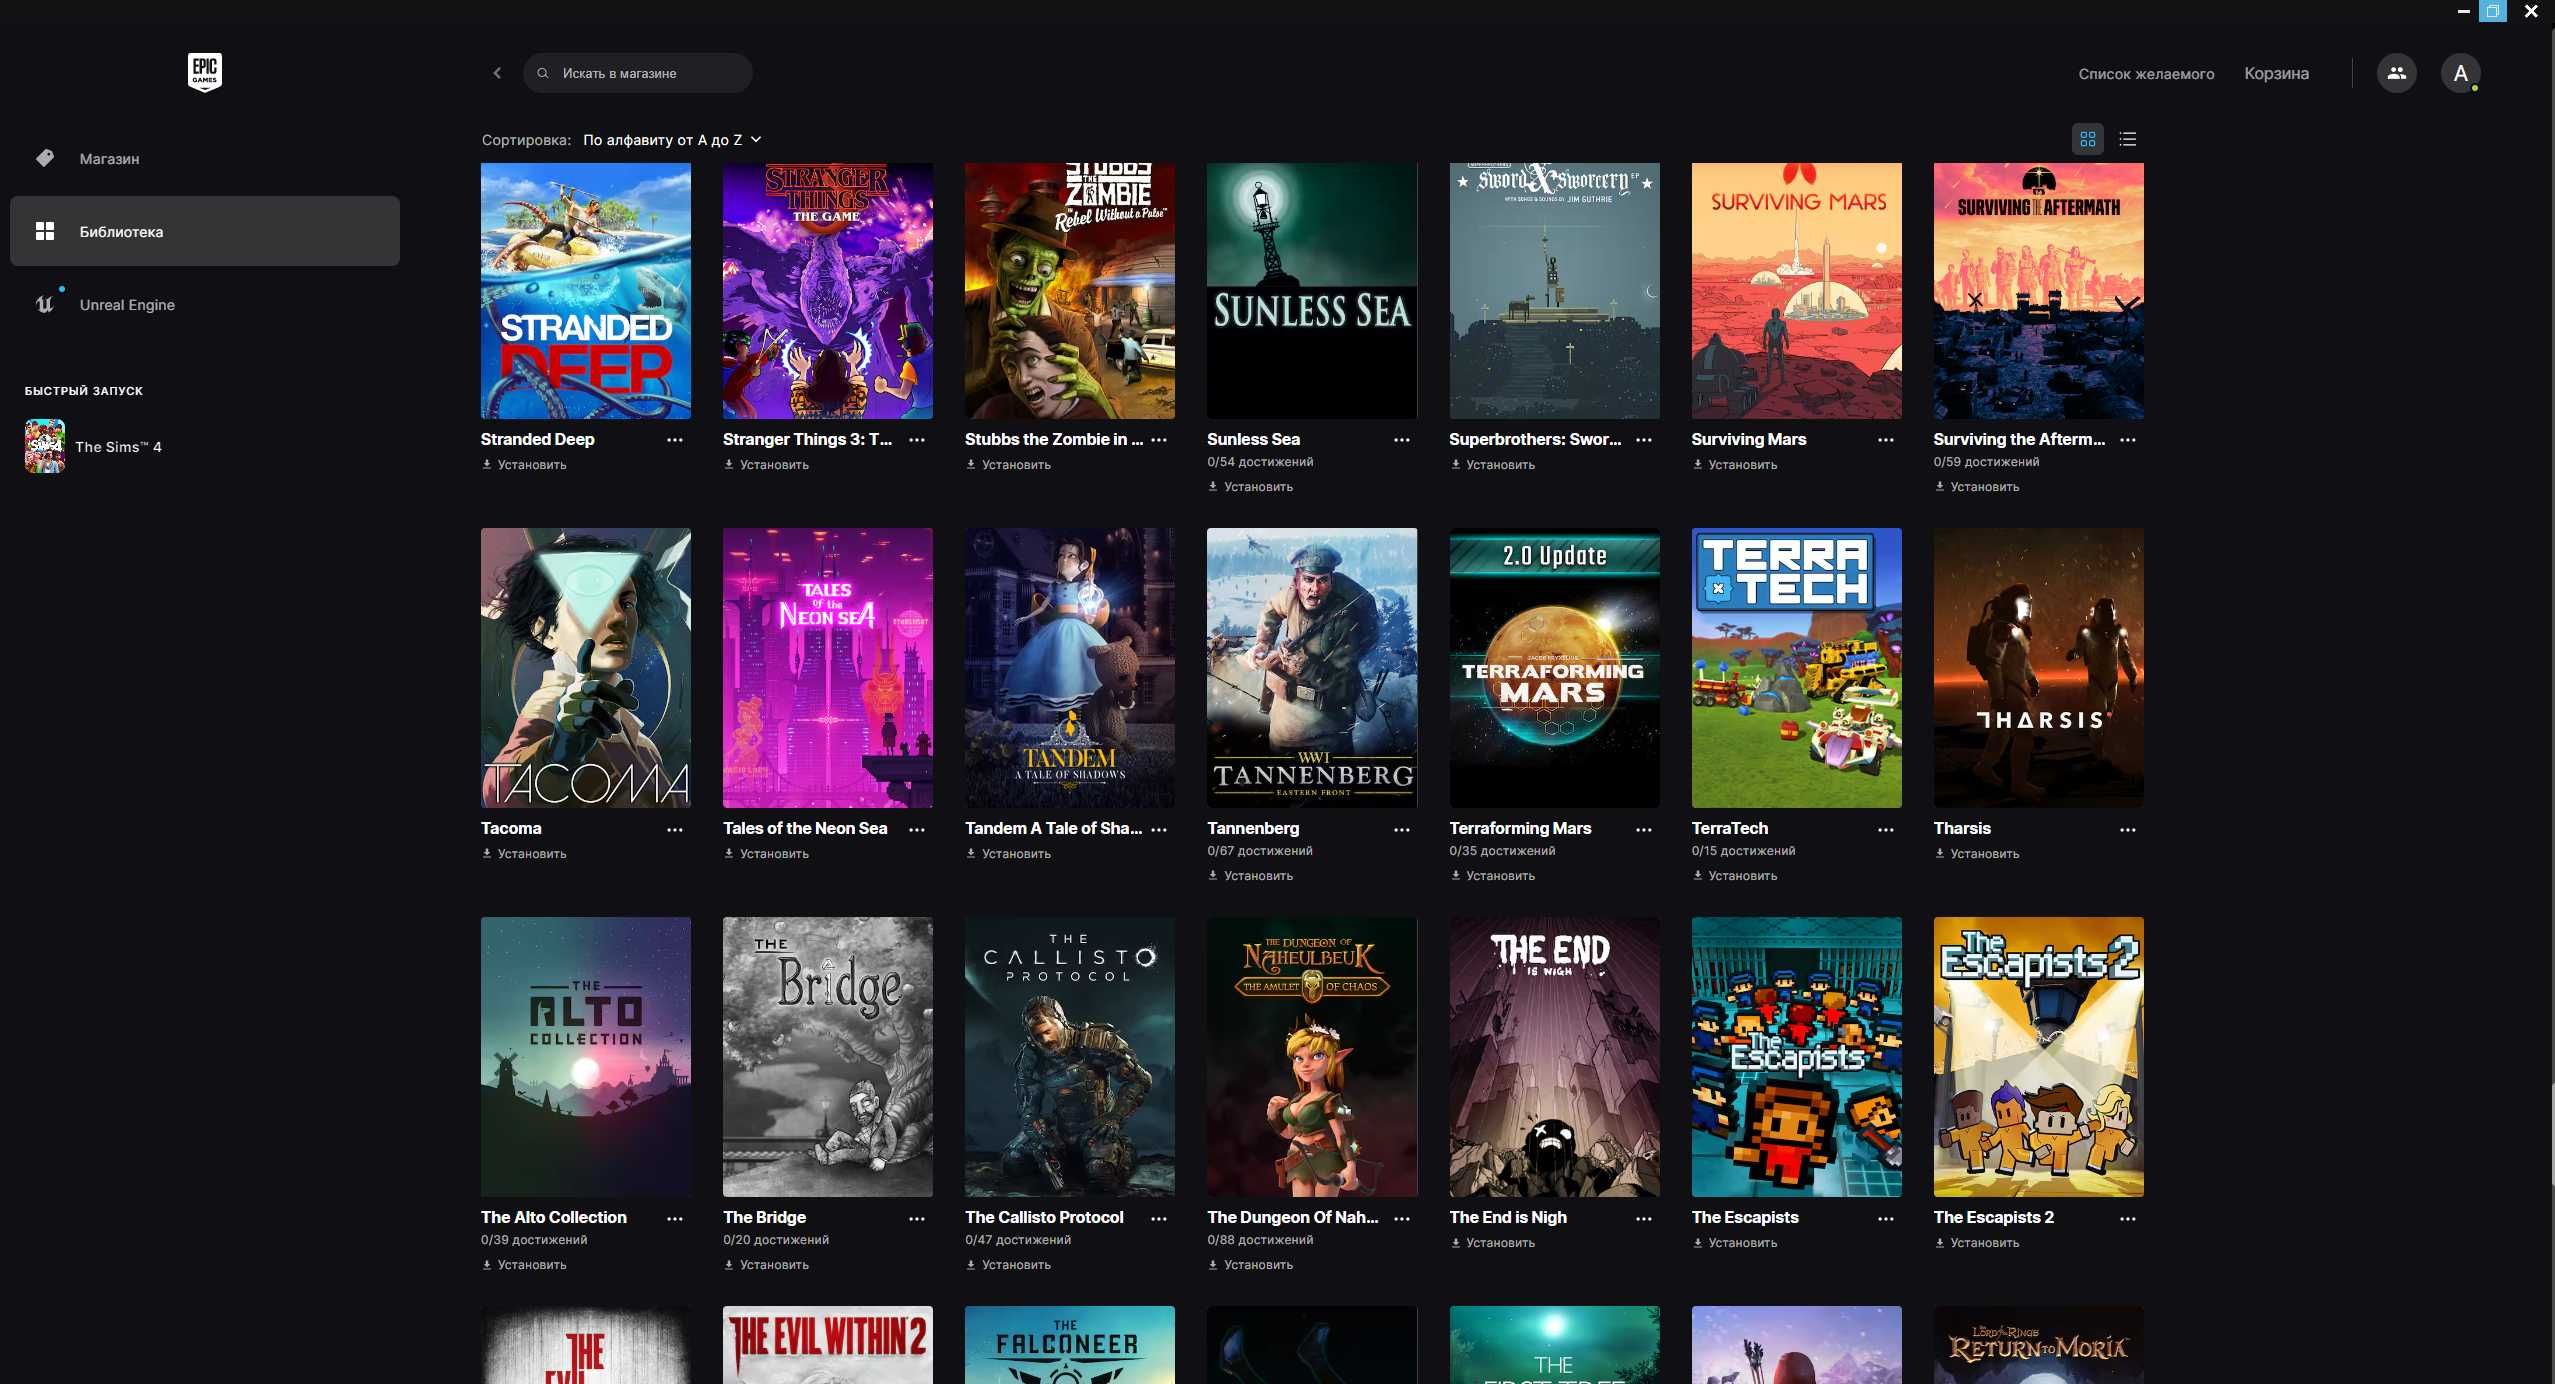Viewport: 2555px width, 1384px height.
Task: Switch to grid view layout
Action: pos(2088,139)
